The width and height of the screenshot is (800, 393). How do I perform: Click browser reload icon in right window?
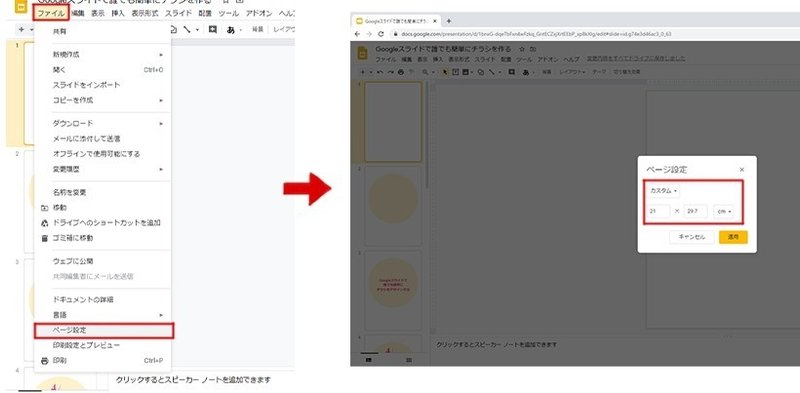click(x=381, y=34)
